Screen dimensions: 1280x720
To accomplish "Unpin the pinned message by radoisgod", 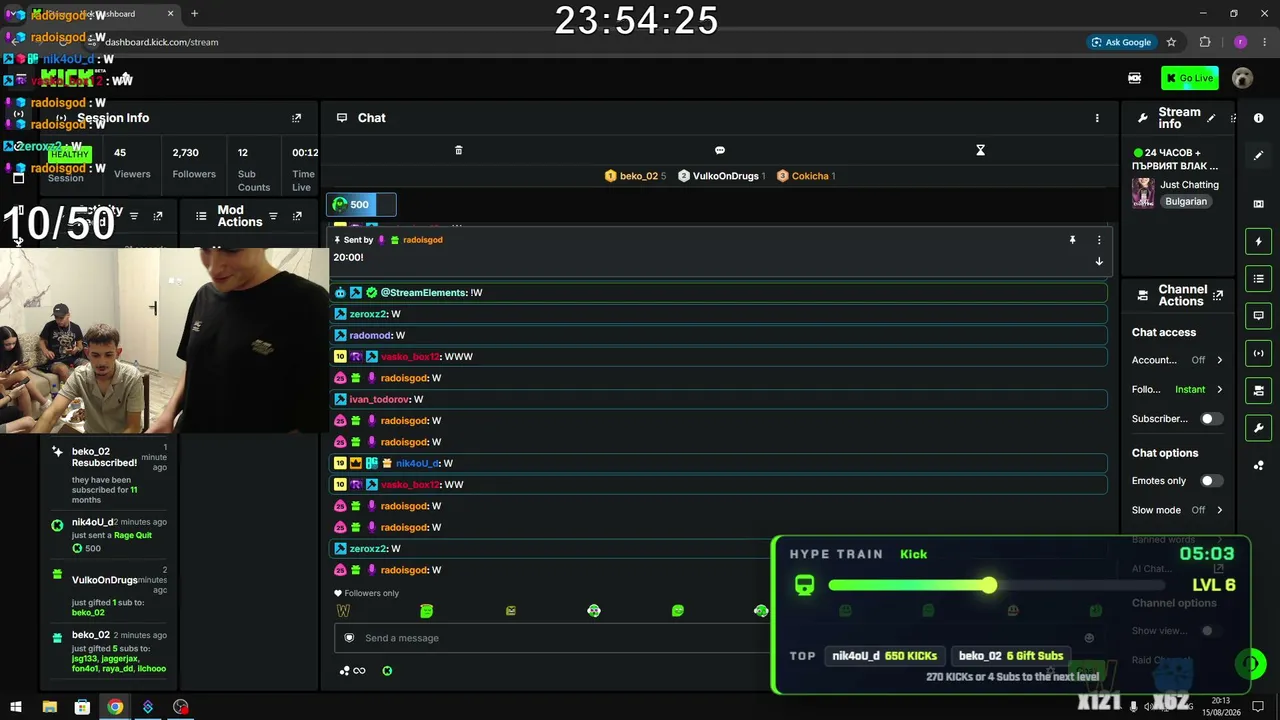I will tap(1072, 240).
